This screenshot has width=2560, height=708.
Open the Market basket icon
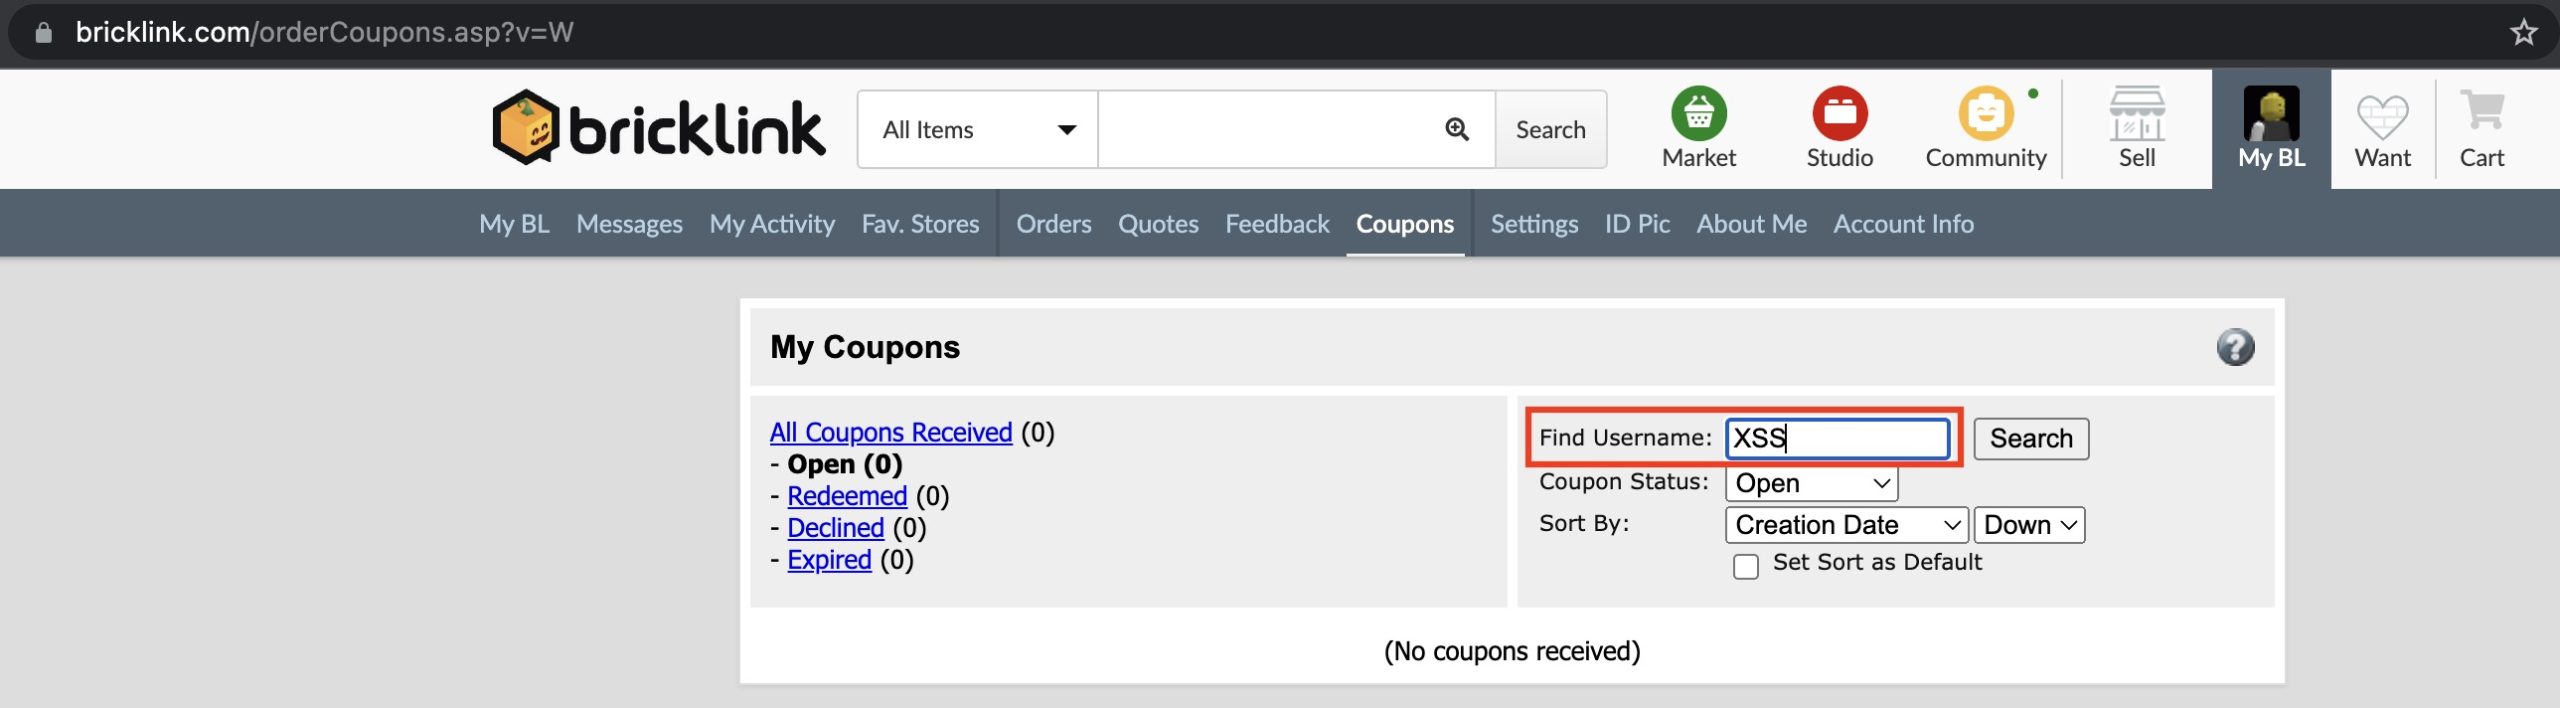point(1698,114)
